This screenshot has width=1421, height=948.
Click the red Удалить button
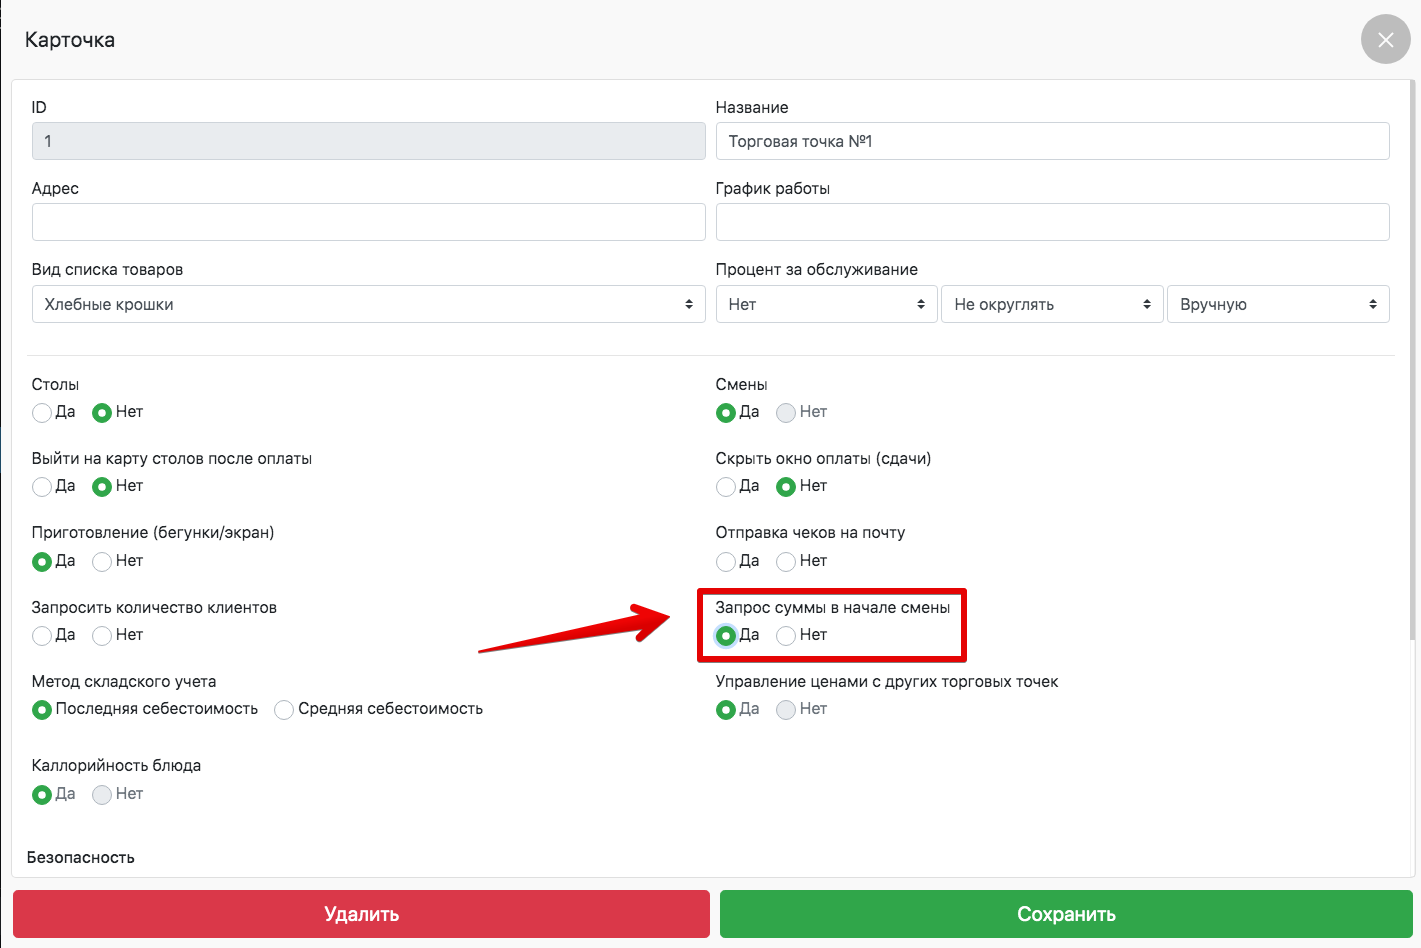point(361,914)
